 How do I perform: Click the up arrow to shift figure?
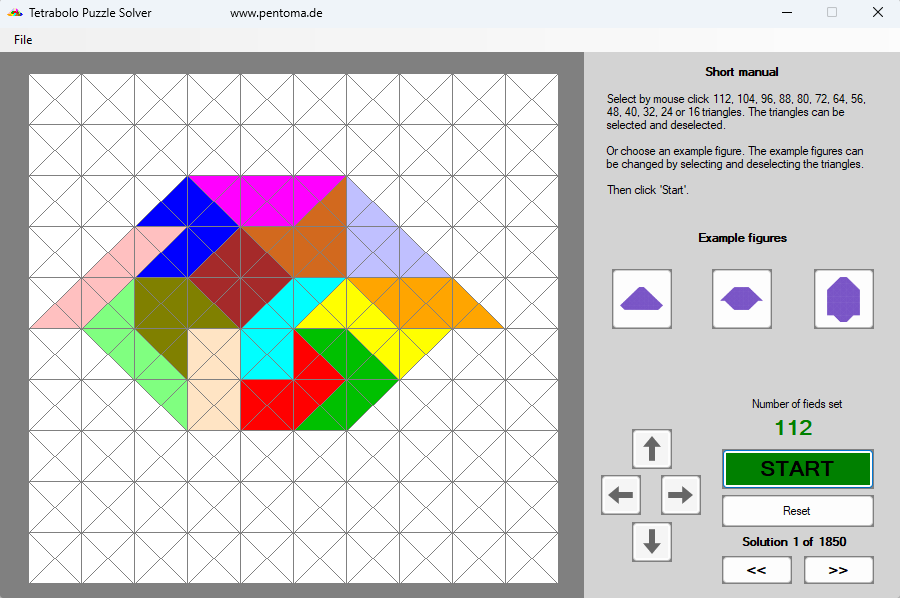pyautogui.click(x=651, y=448)
